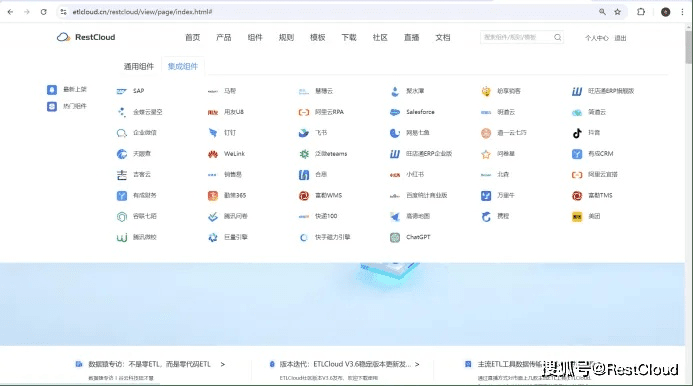Open the 腾讯问卷 component
Viewport: 693px width, 386px height.
pyautogui.click(x=228, y=216)
